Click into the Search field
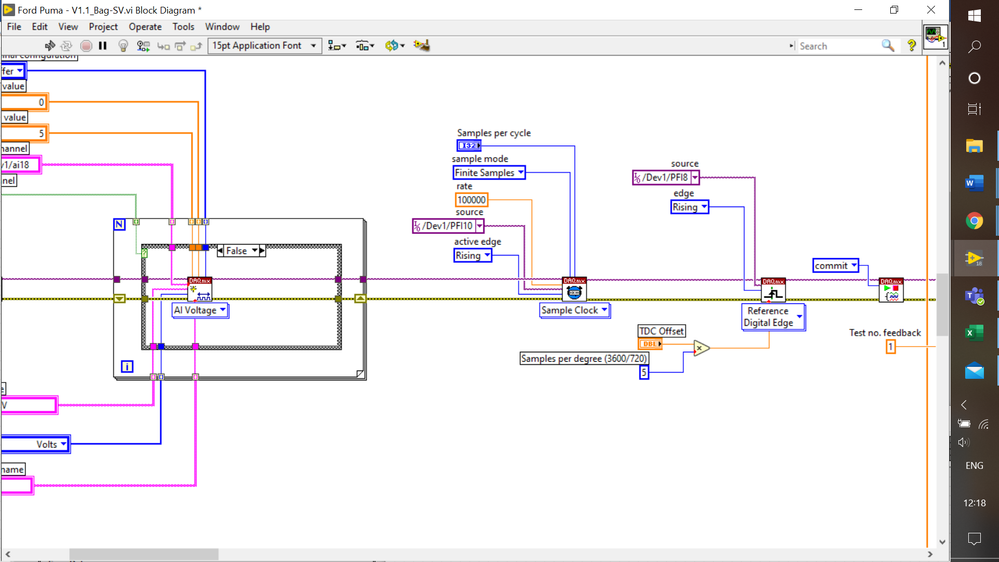 pos(838,46)
